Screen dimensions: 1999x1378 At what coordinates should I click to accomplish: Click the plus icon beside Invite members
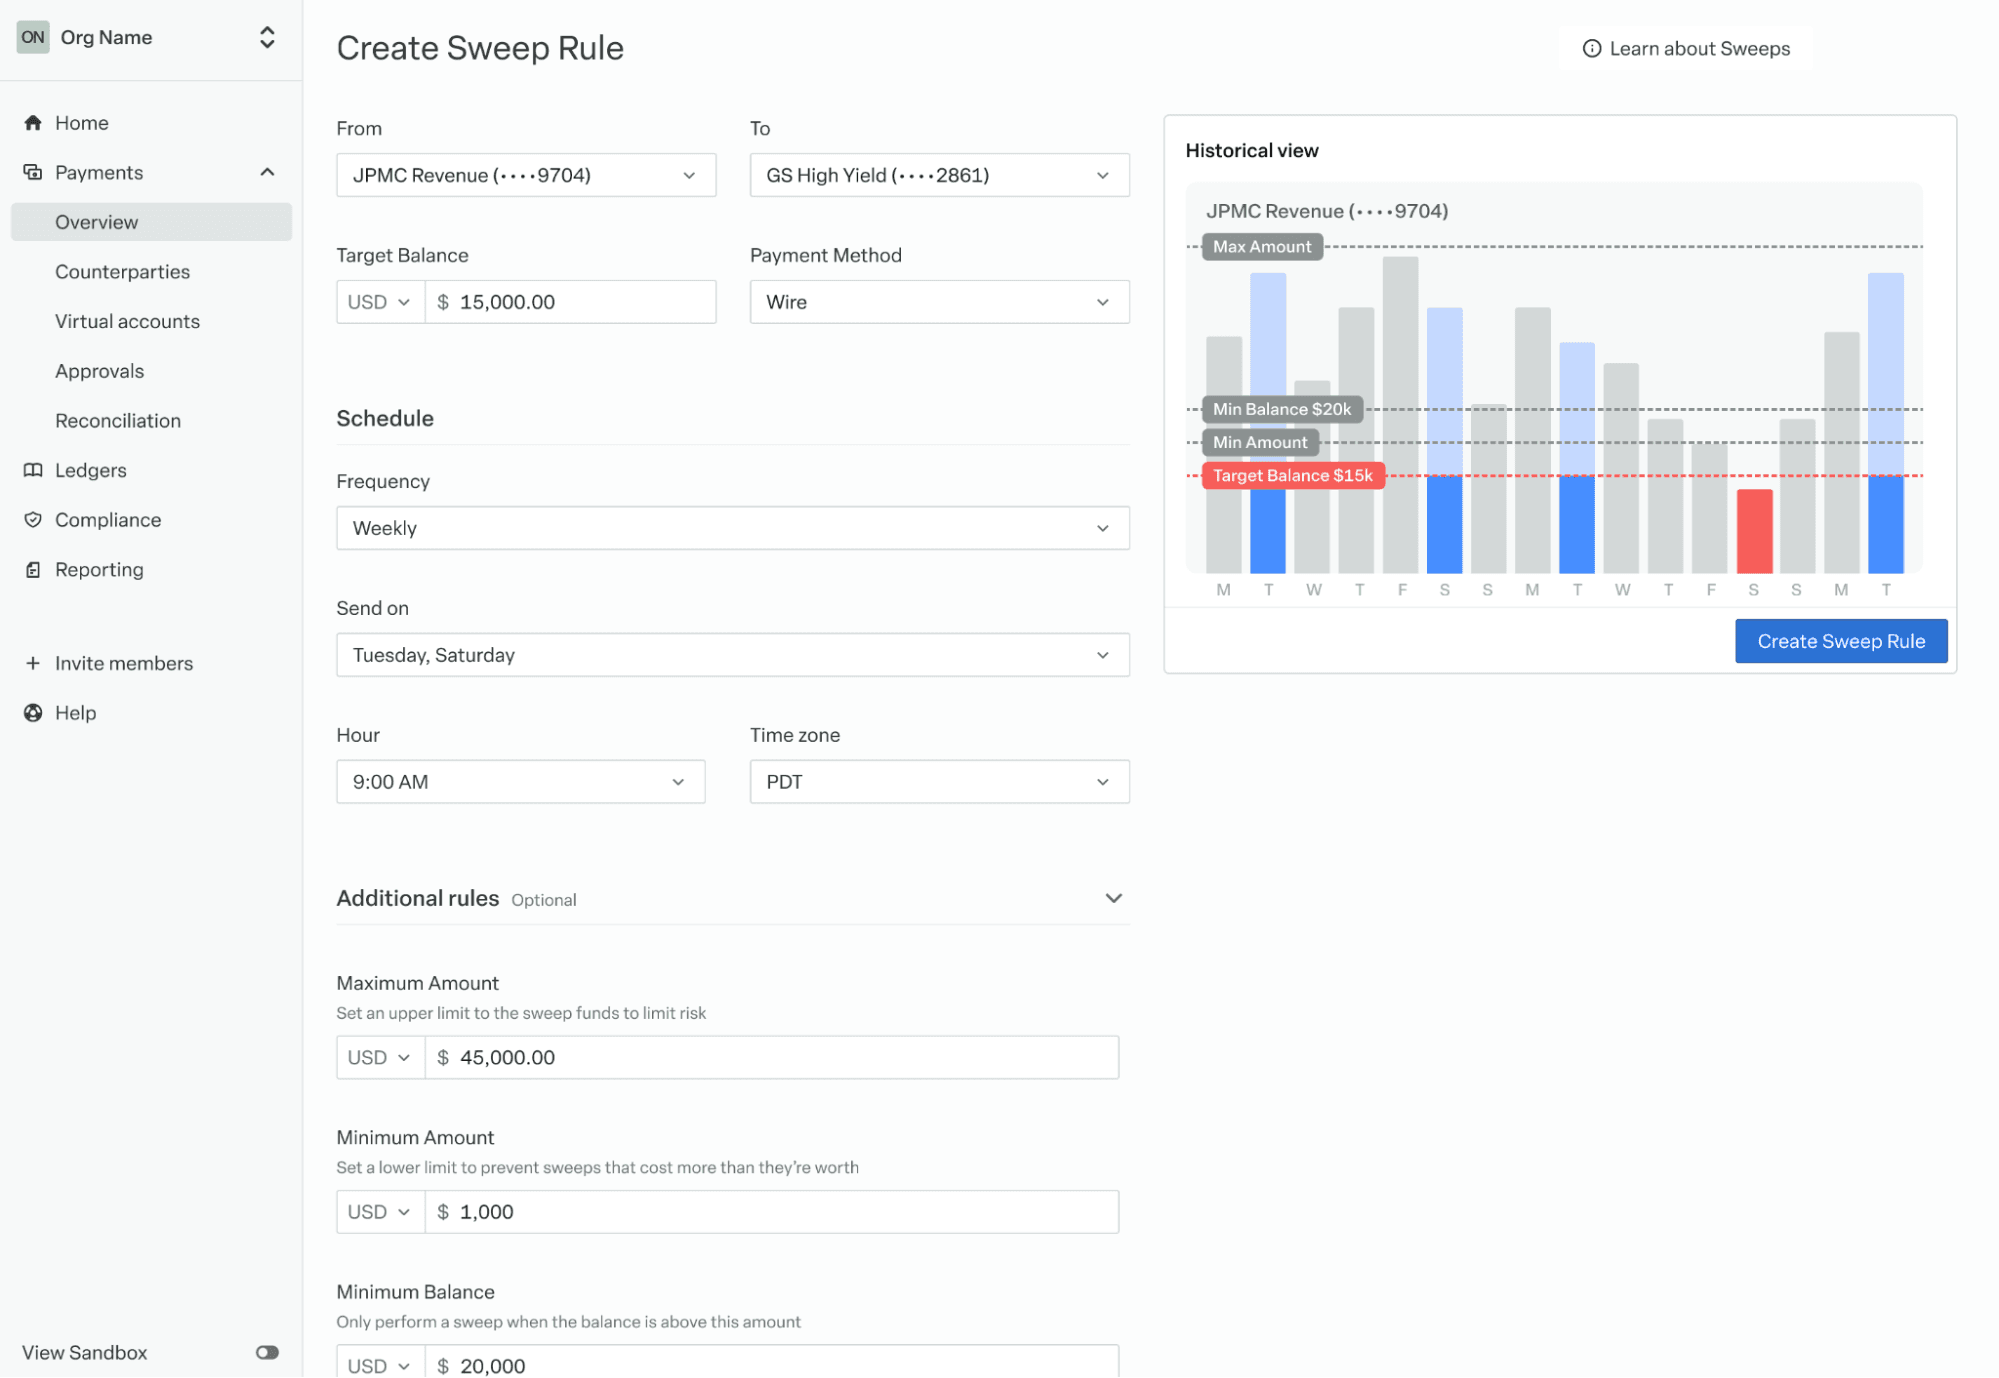[x=33, y=663]
